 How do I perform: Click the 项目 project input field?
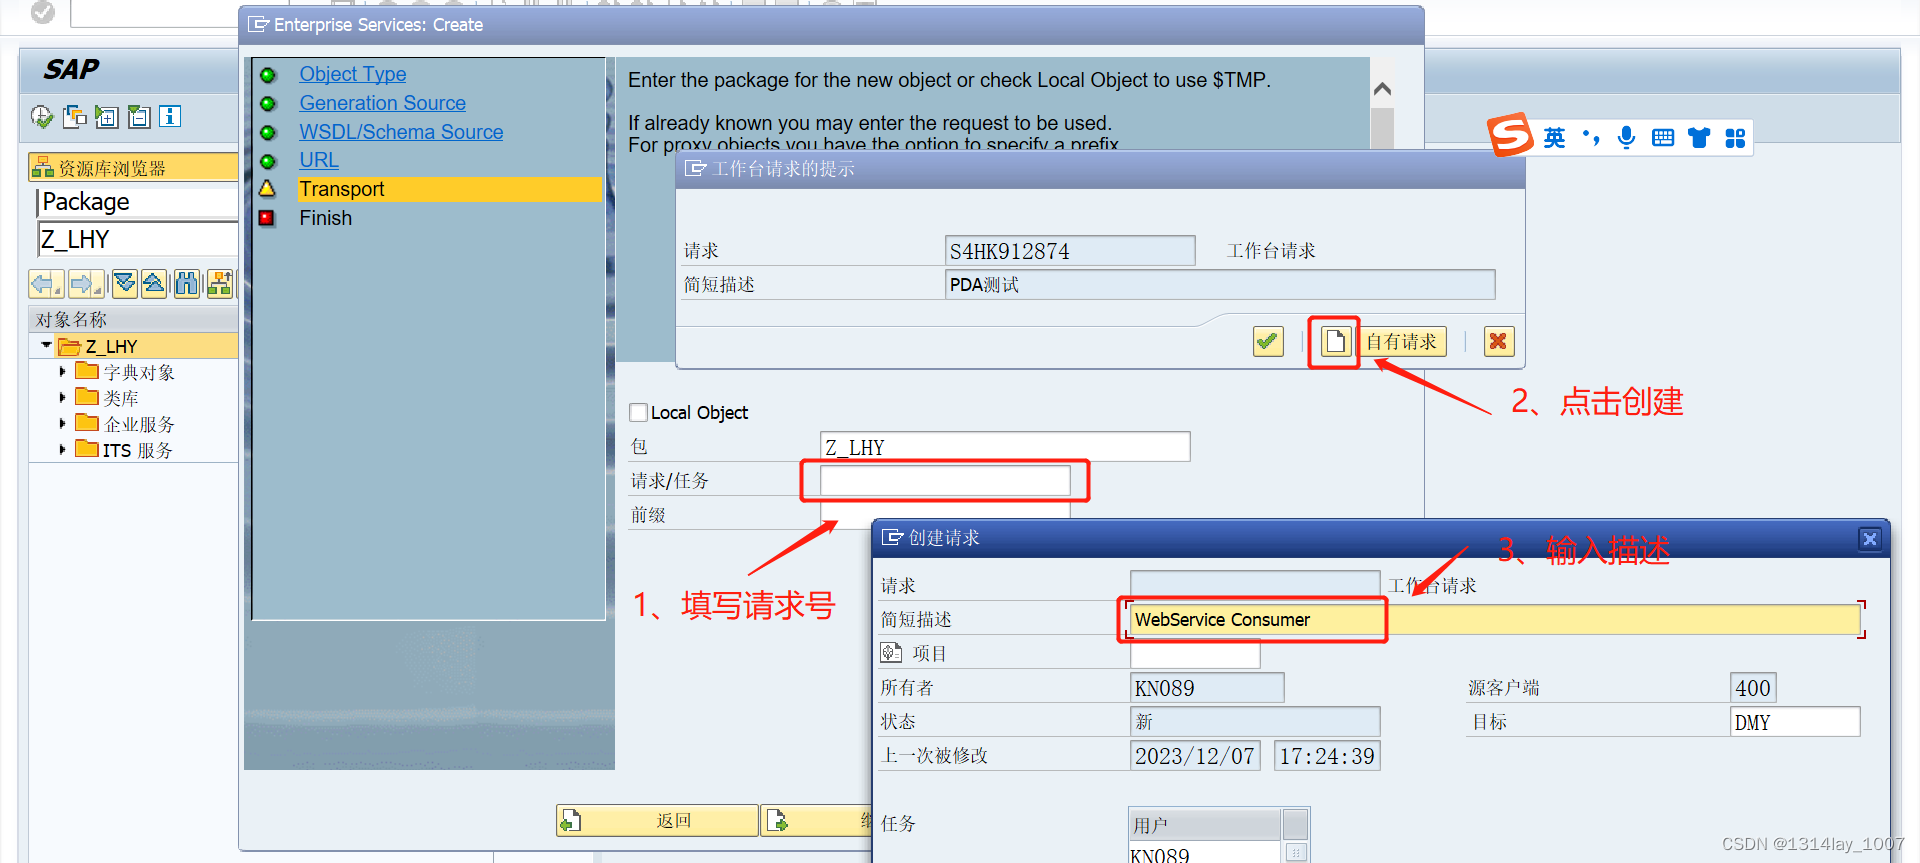coord(1195,654)
